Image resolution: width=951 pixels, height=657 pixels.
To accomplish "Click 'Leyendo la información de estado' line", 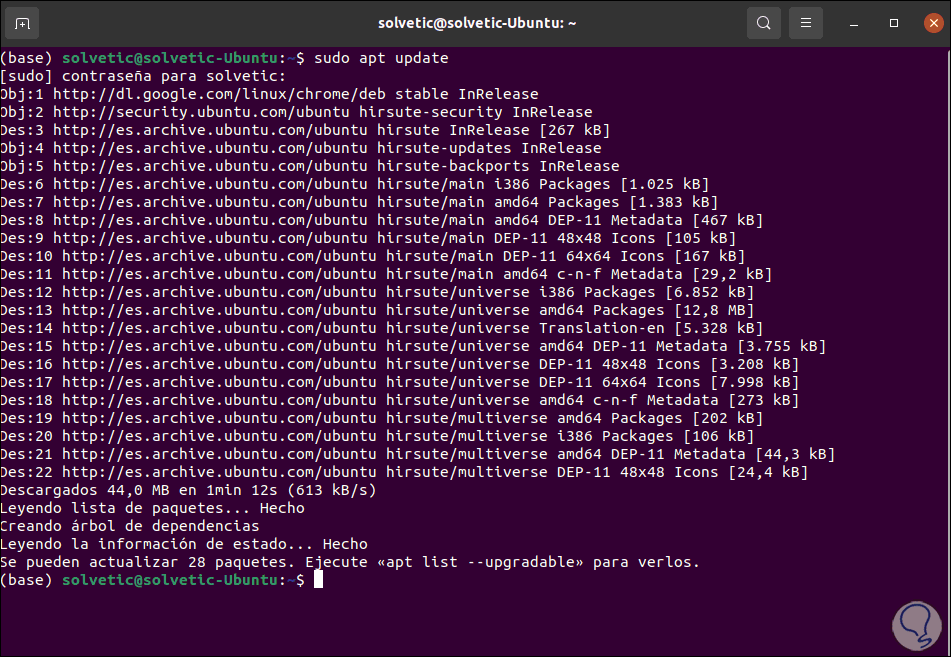I will 184,544.
